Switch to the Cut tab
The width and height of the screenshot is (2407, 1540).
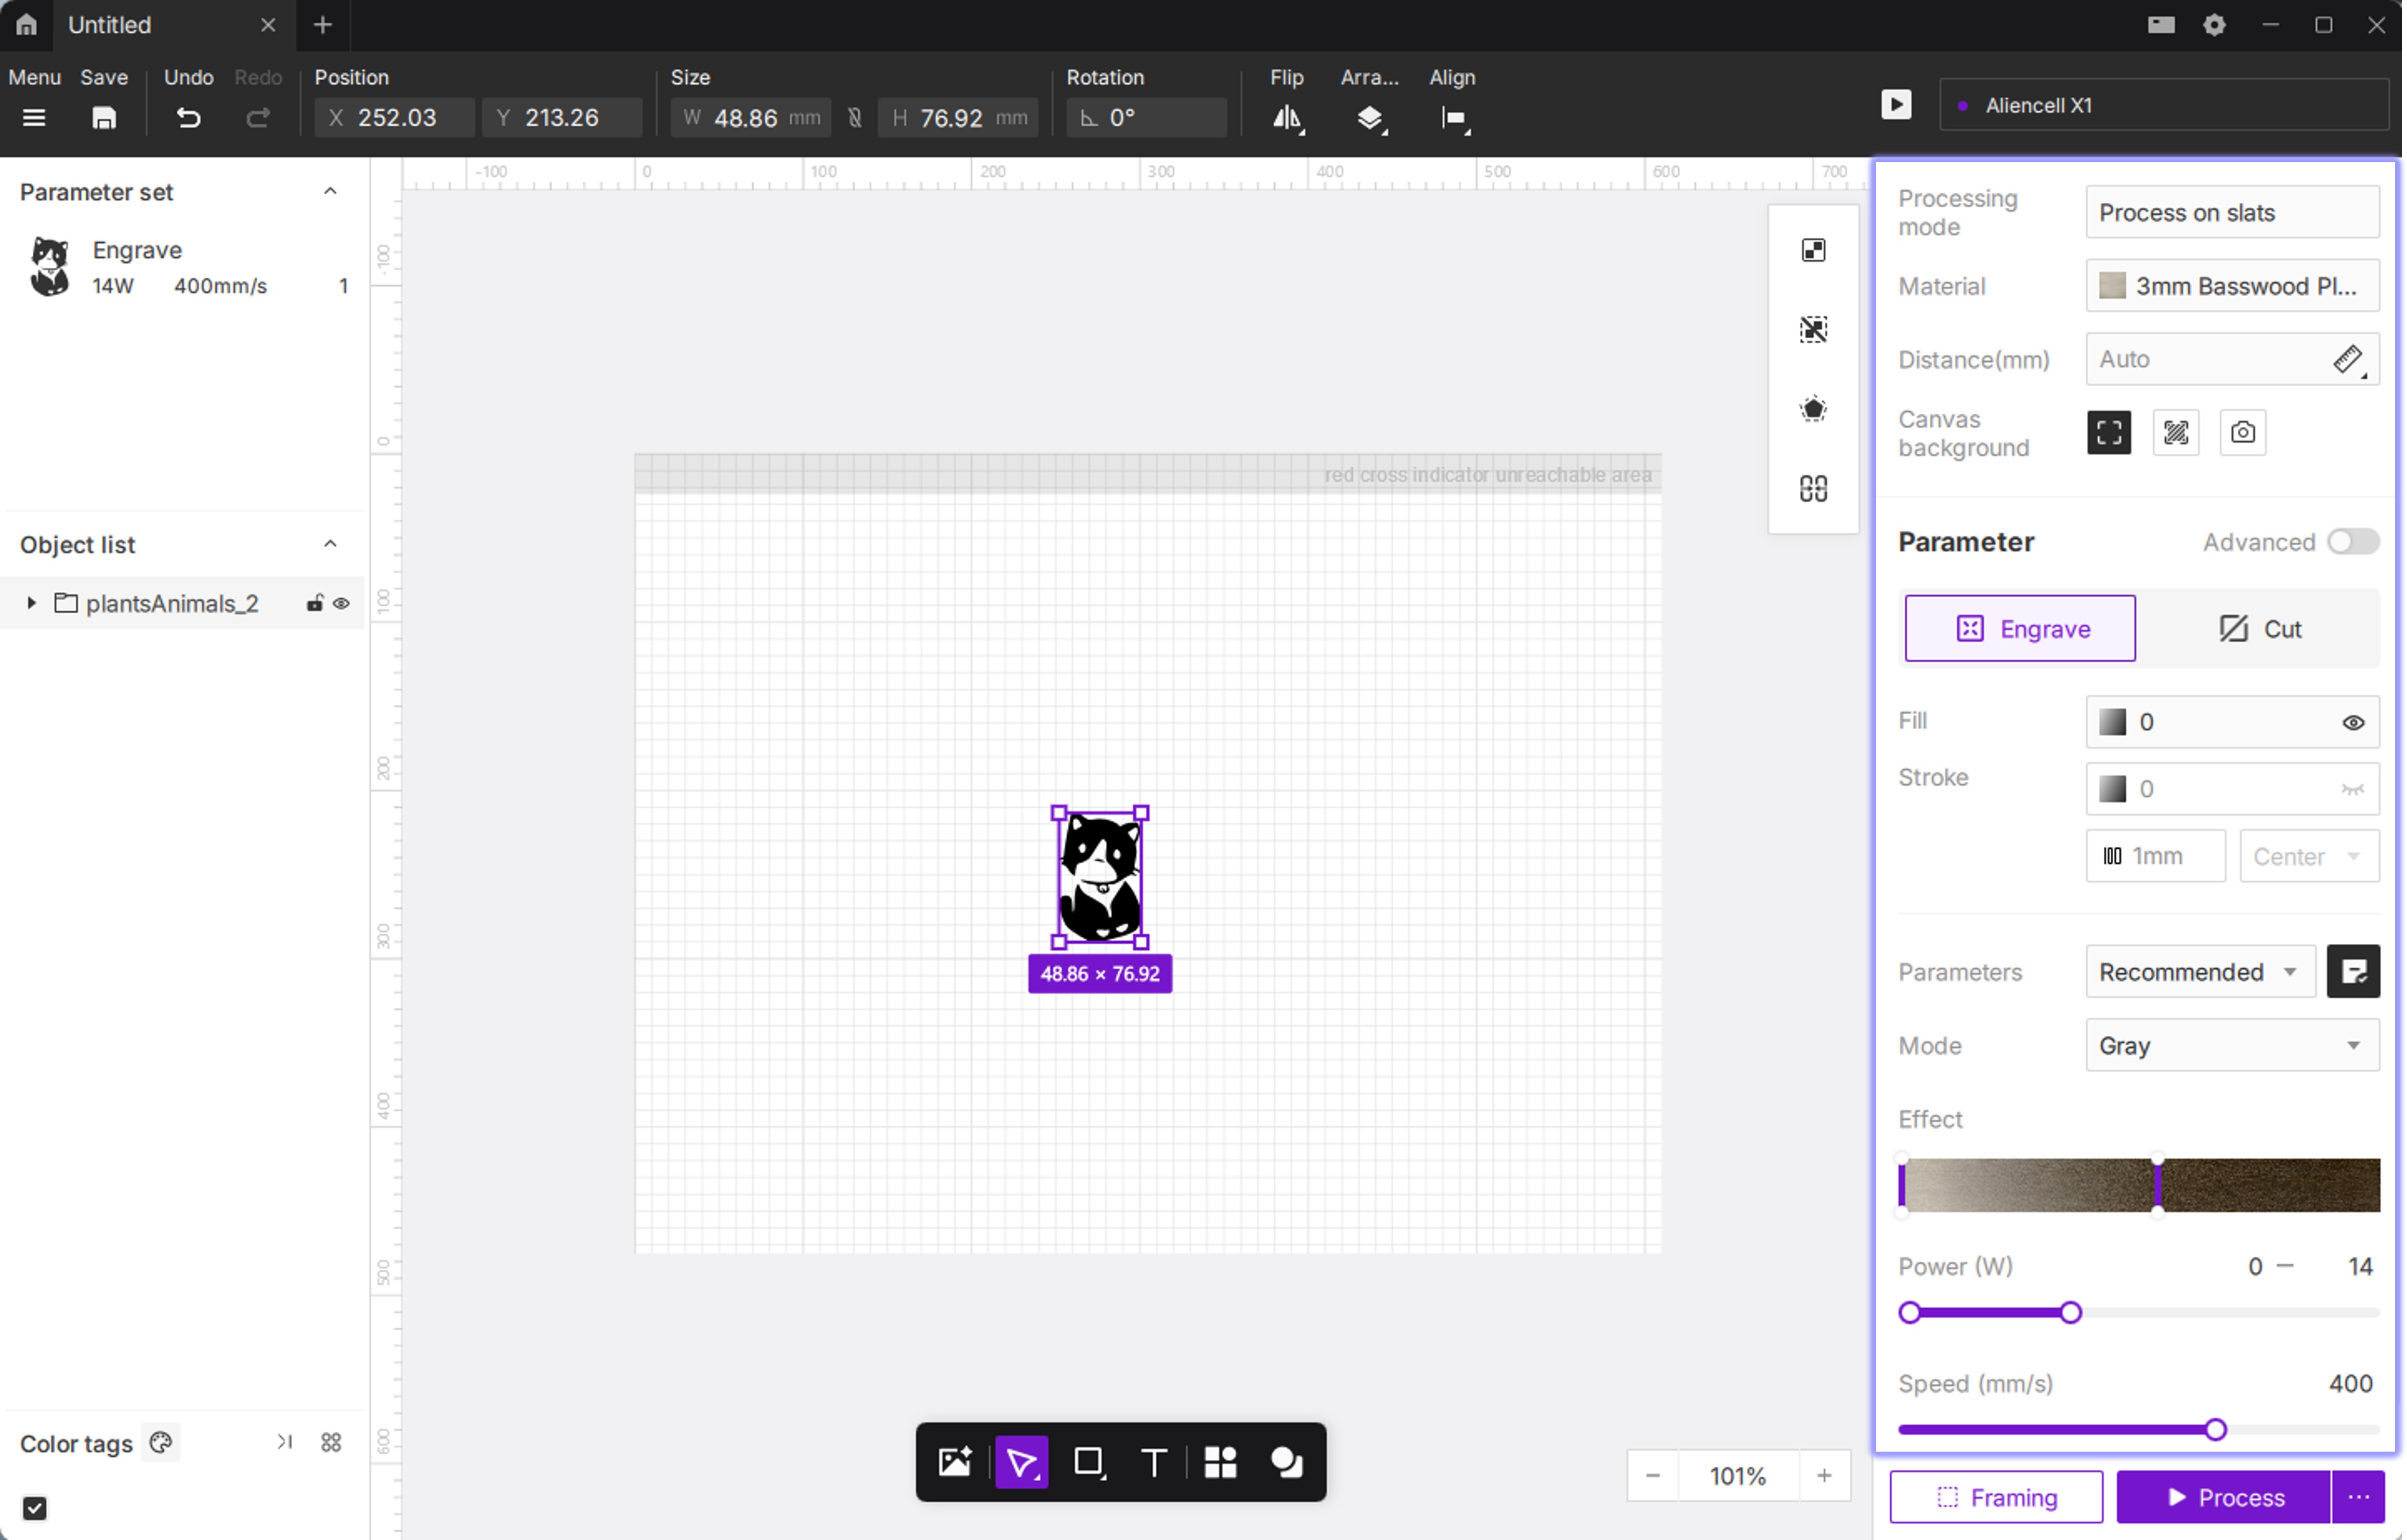point(2259,629)
